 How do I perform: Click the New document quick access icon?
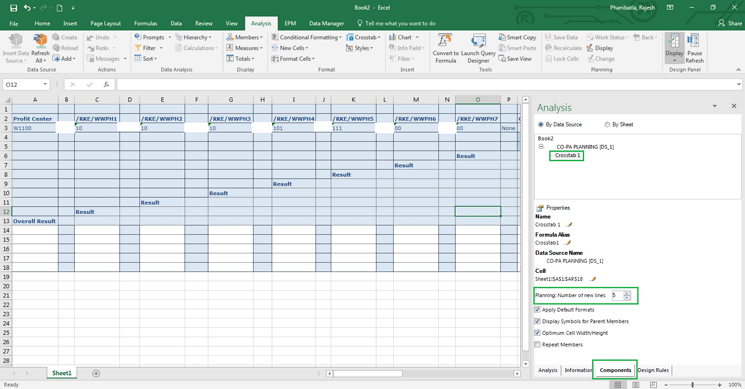click(59, 8)
